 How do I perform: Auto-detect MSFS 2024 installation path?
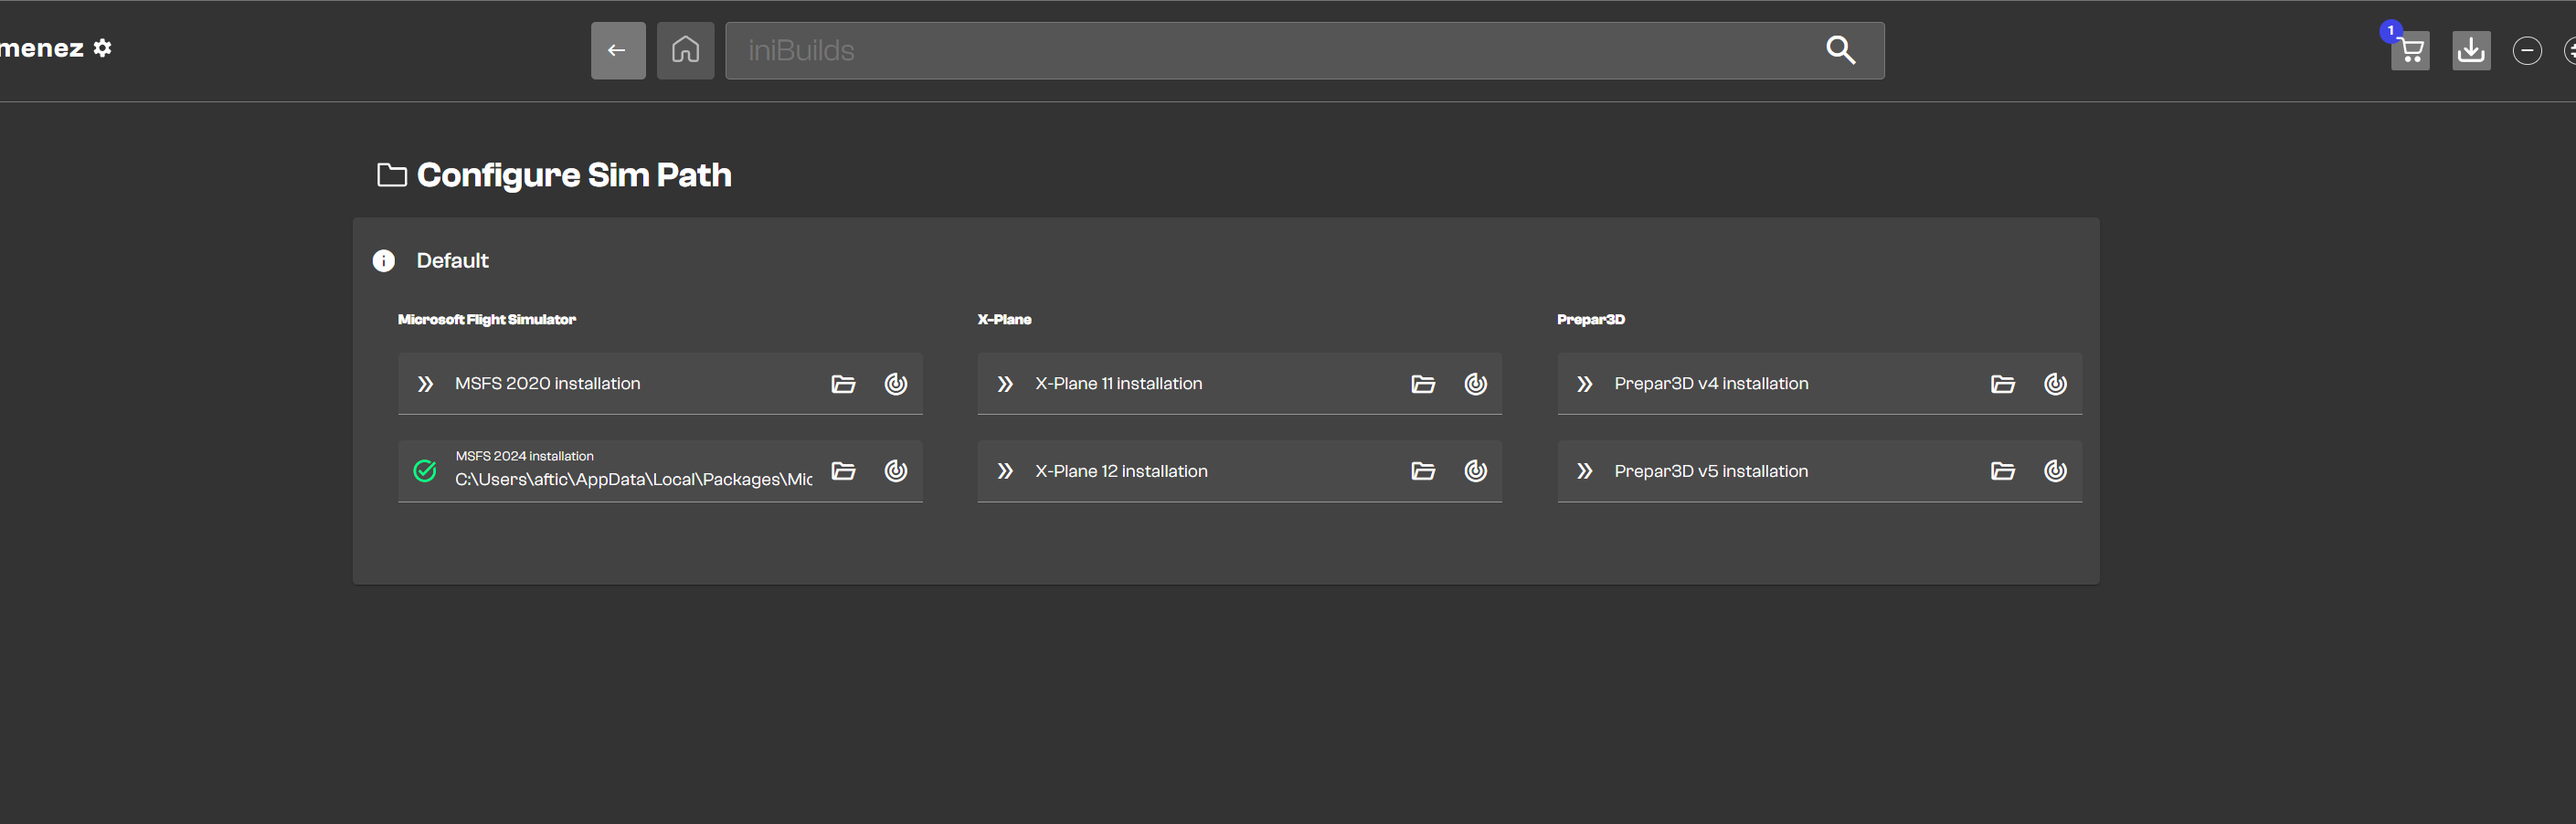pos(896,471)
